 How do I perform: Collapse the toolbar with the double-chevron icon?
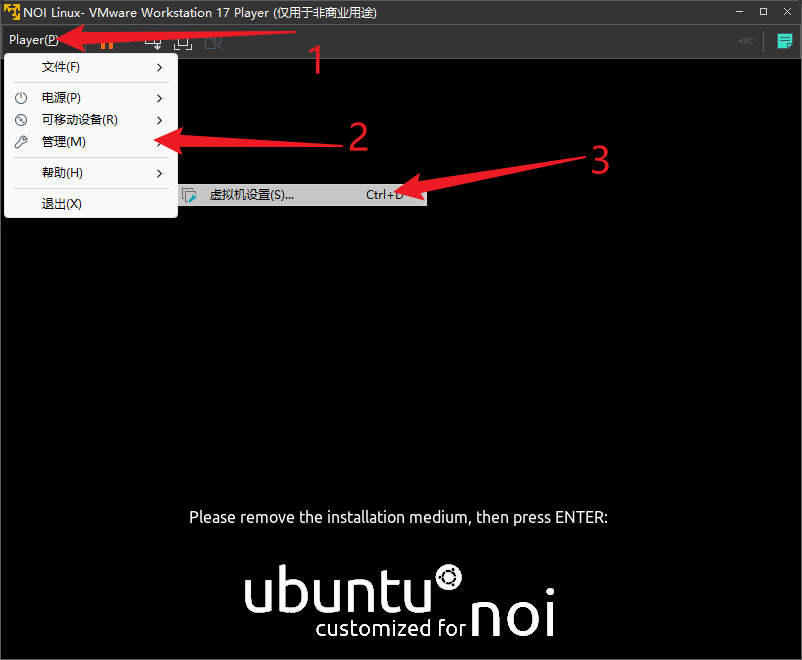click(746, 41)
